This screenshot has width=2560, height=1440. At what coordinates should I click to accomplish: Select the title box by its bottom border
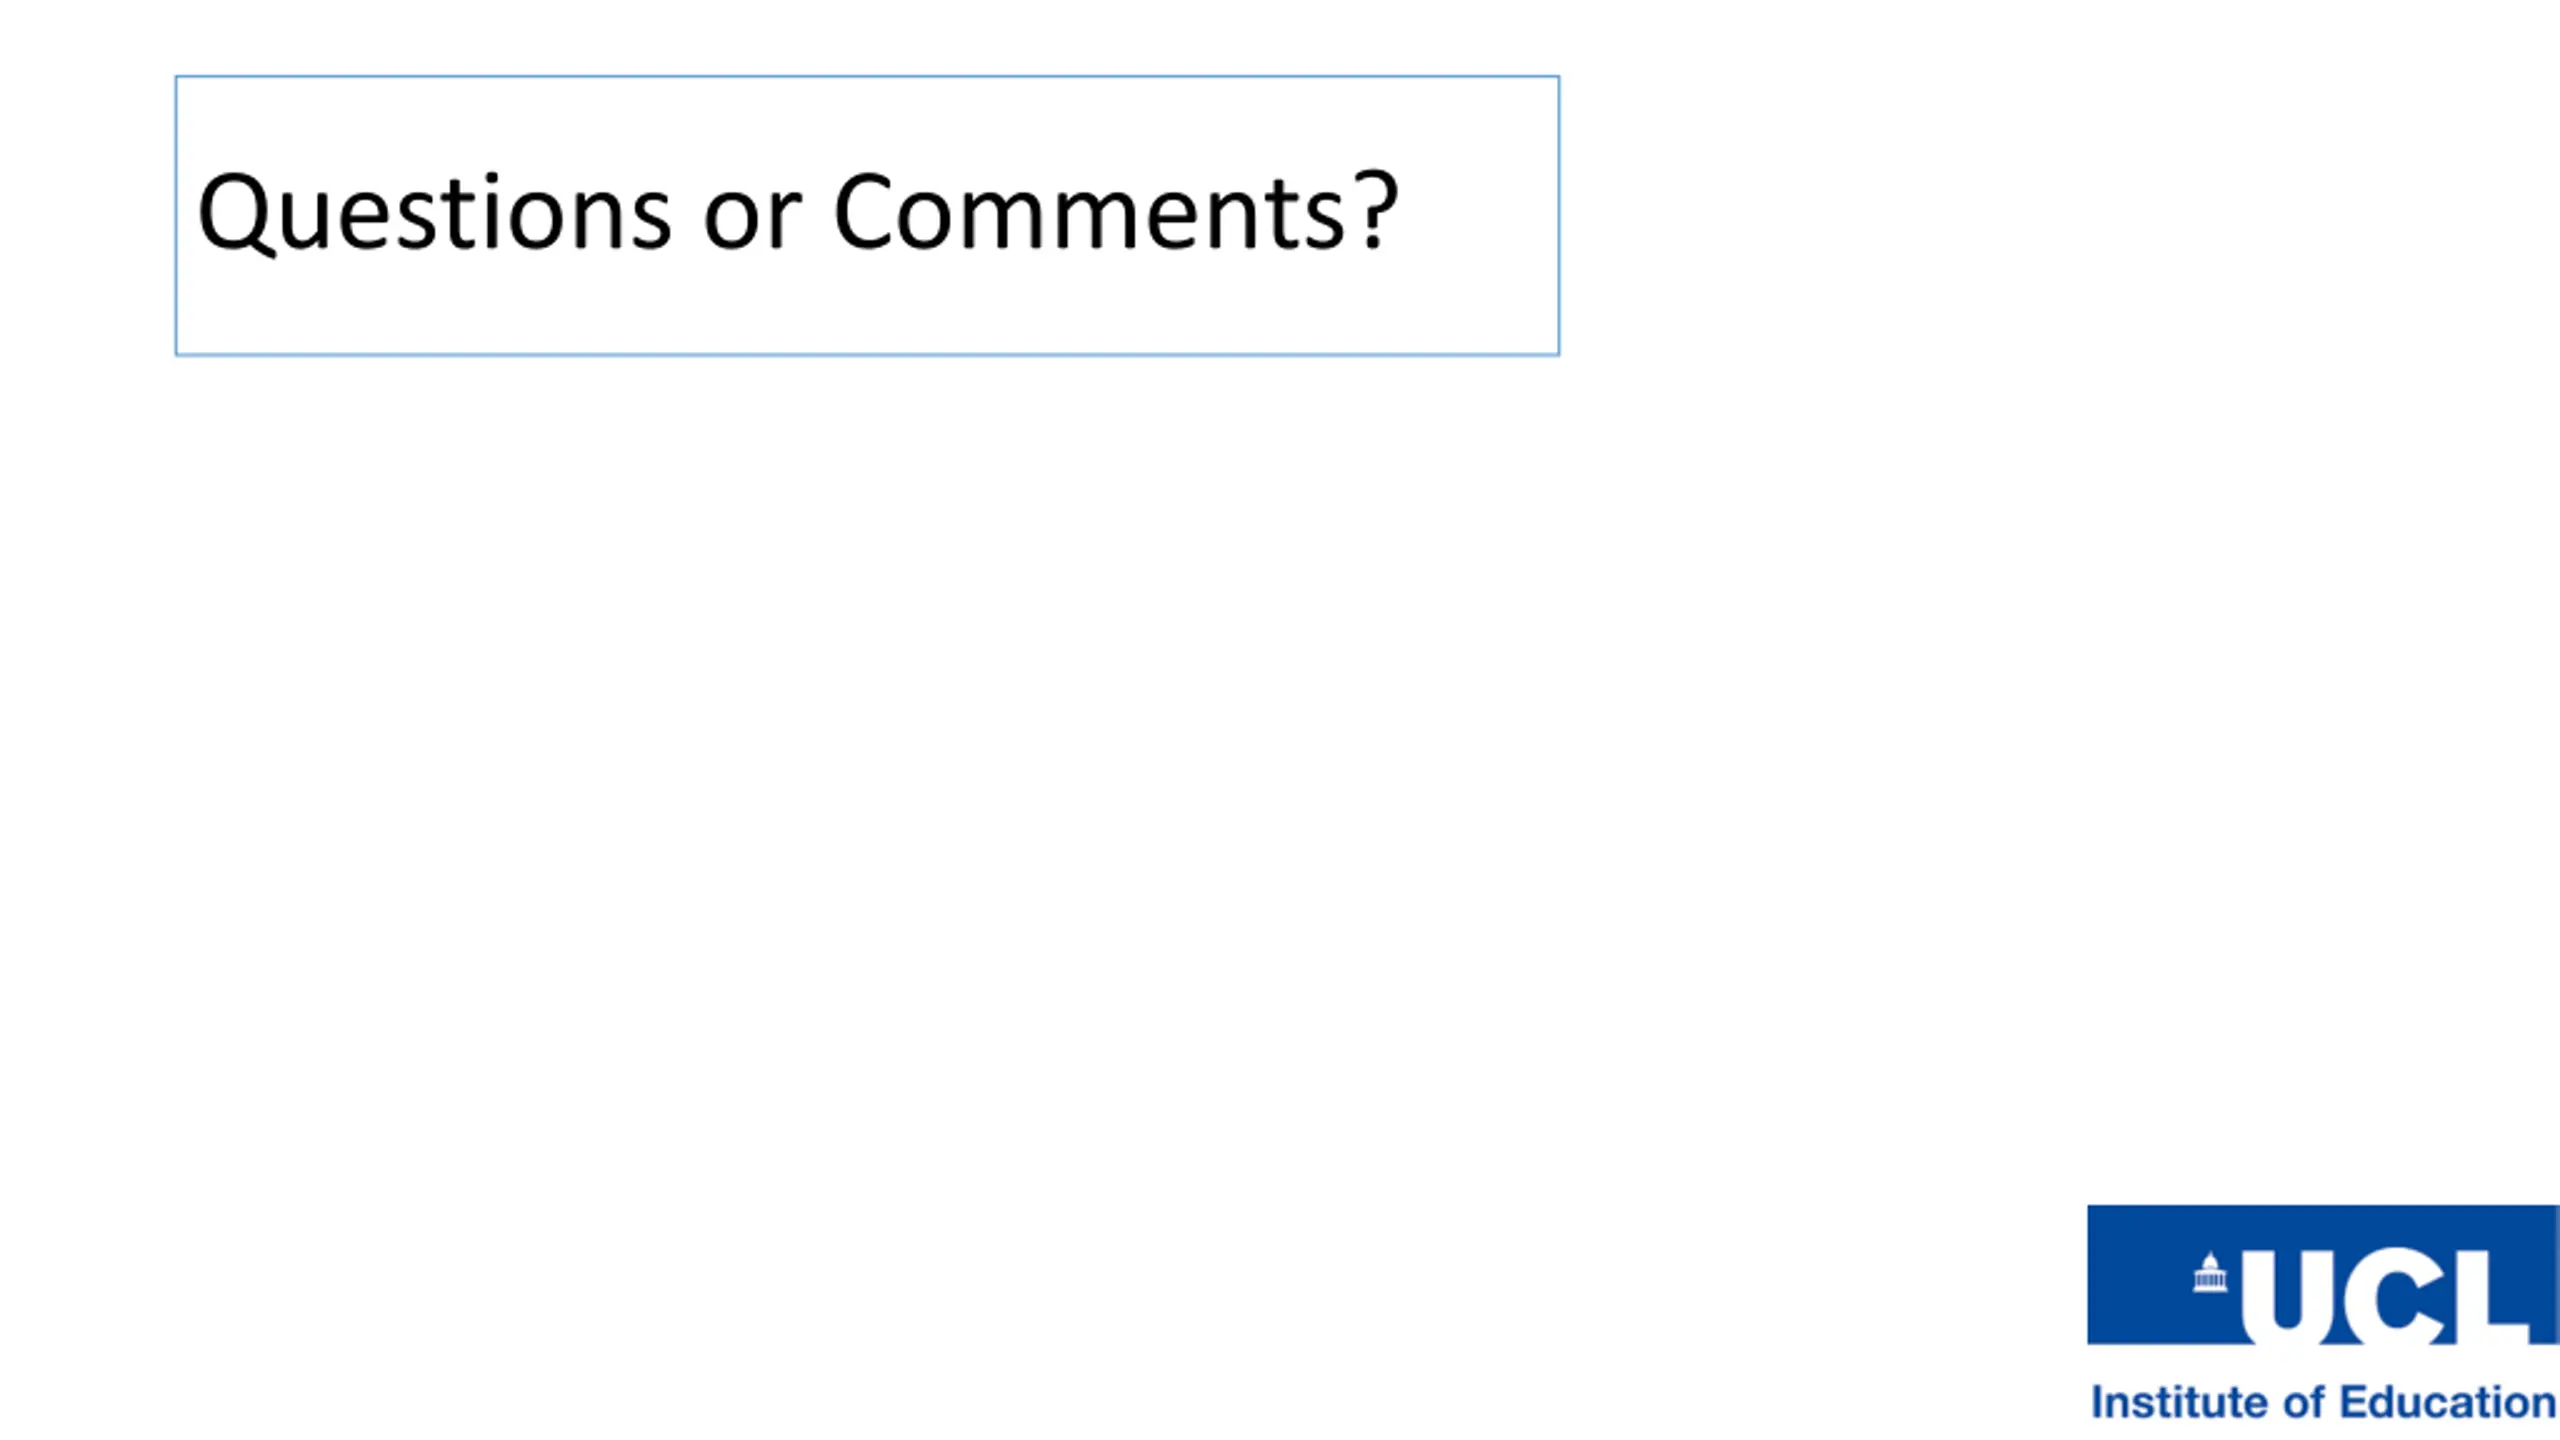pos(867,354)
